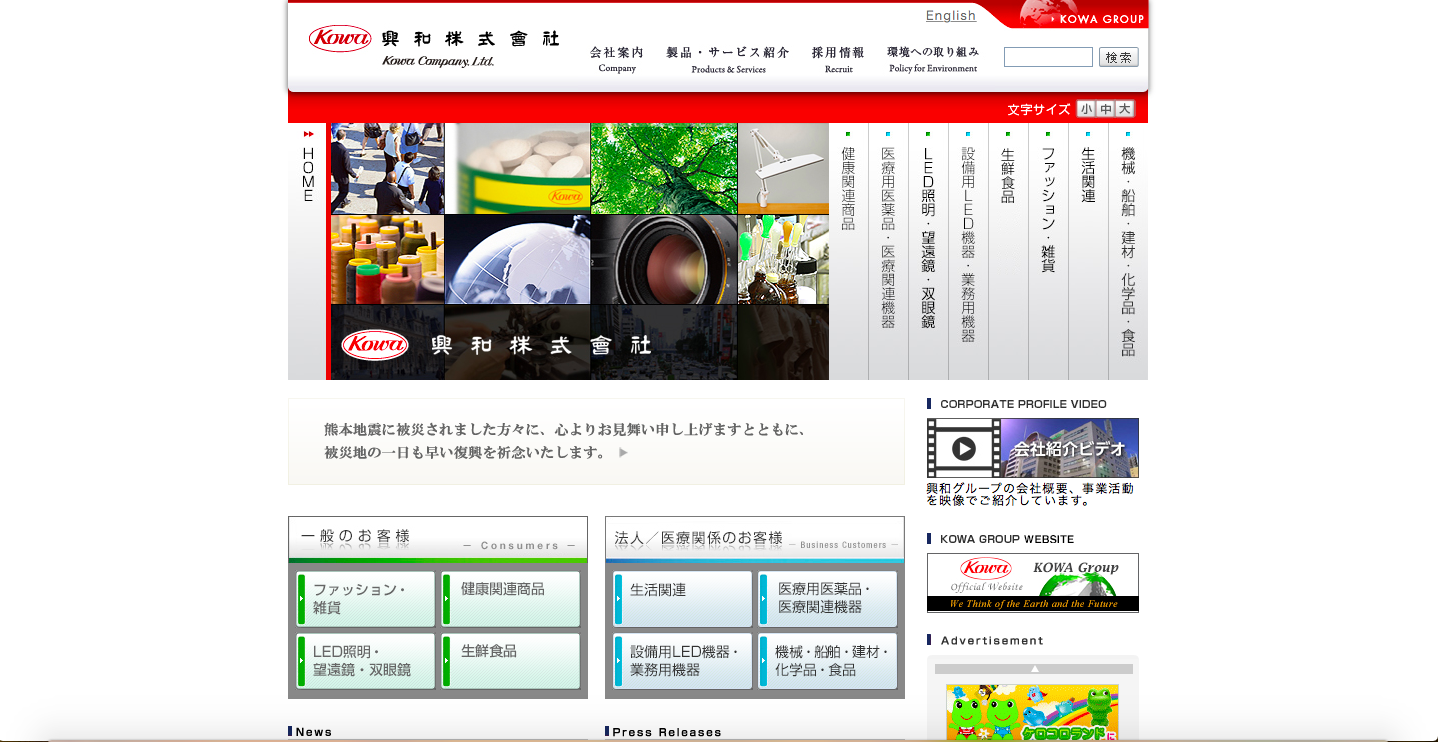This screenshot has width=1438, height=742.
Task: Open consumer 生鮮食品 button
Action: coord(510,661)
